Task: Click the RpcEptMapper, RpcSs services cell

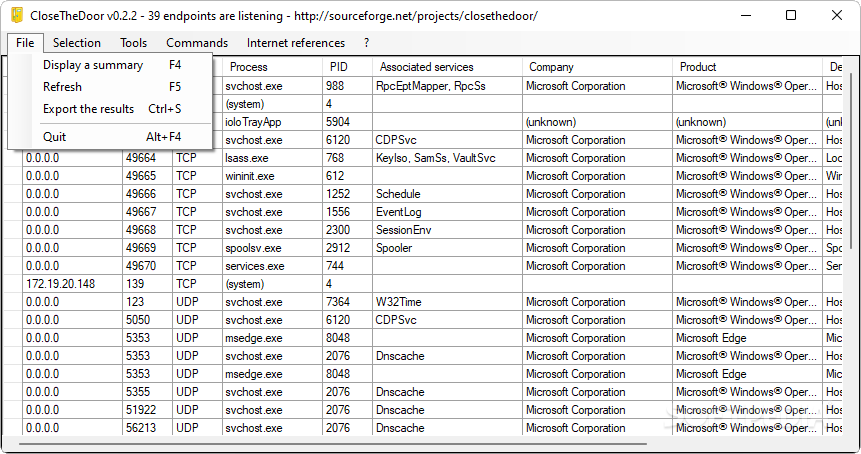Action: [448, 86]
